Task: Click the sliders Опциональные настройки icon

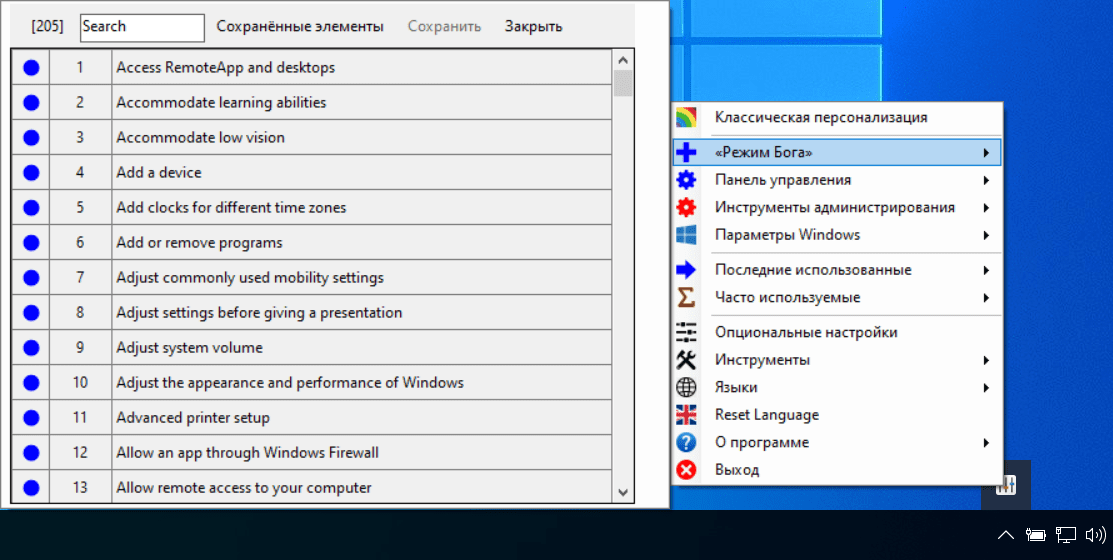Action: tap(686, 332)
